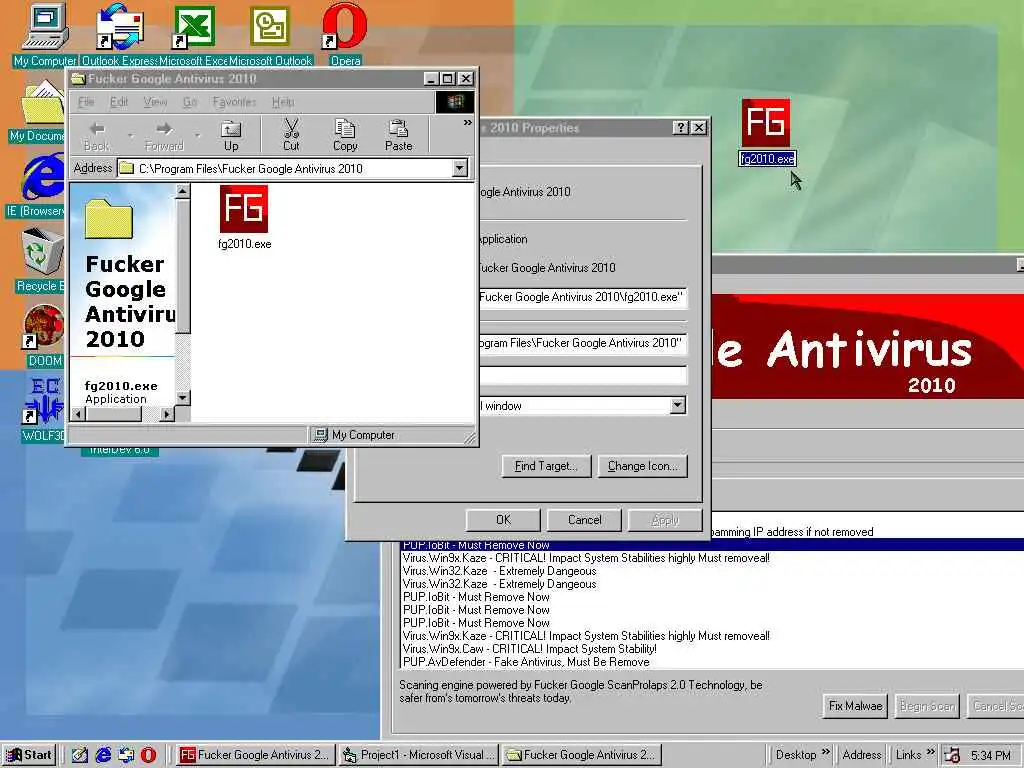This screenshot has width=1024, height=768.
Task: Open the File menu in Explorer
Action: pos(86,102)
